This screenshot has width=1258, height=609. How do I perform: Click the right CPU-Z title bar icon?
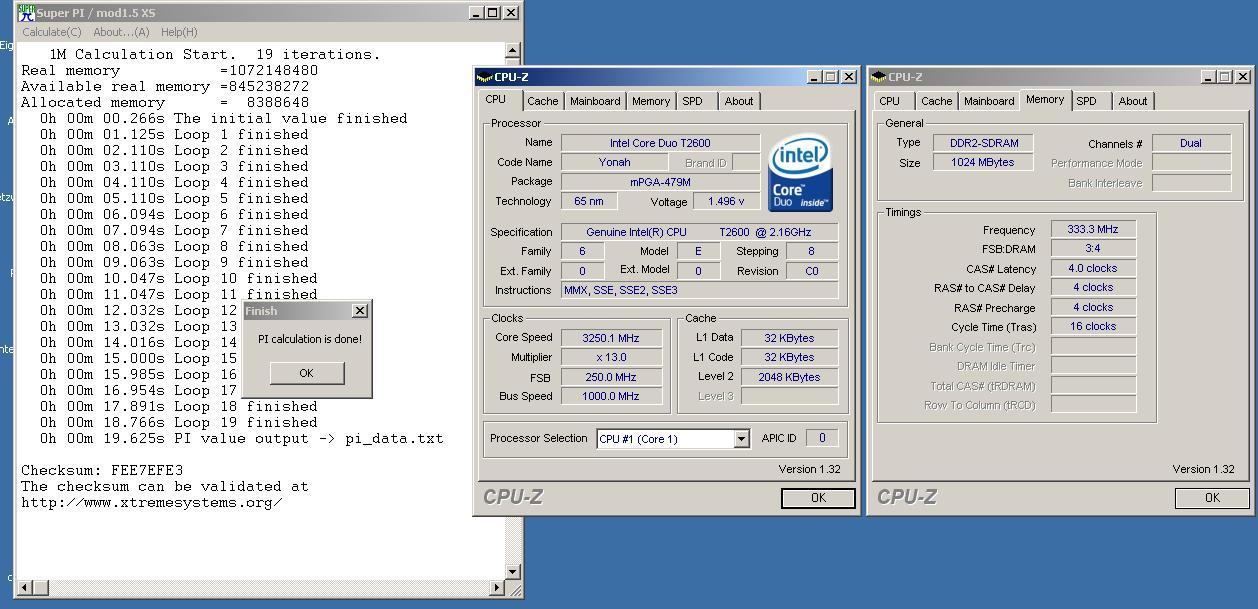coord(879,77)
